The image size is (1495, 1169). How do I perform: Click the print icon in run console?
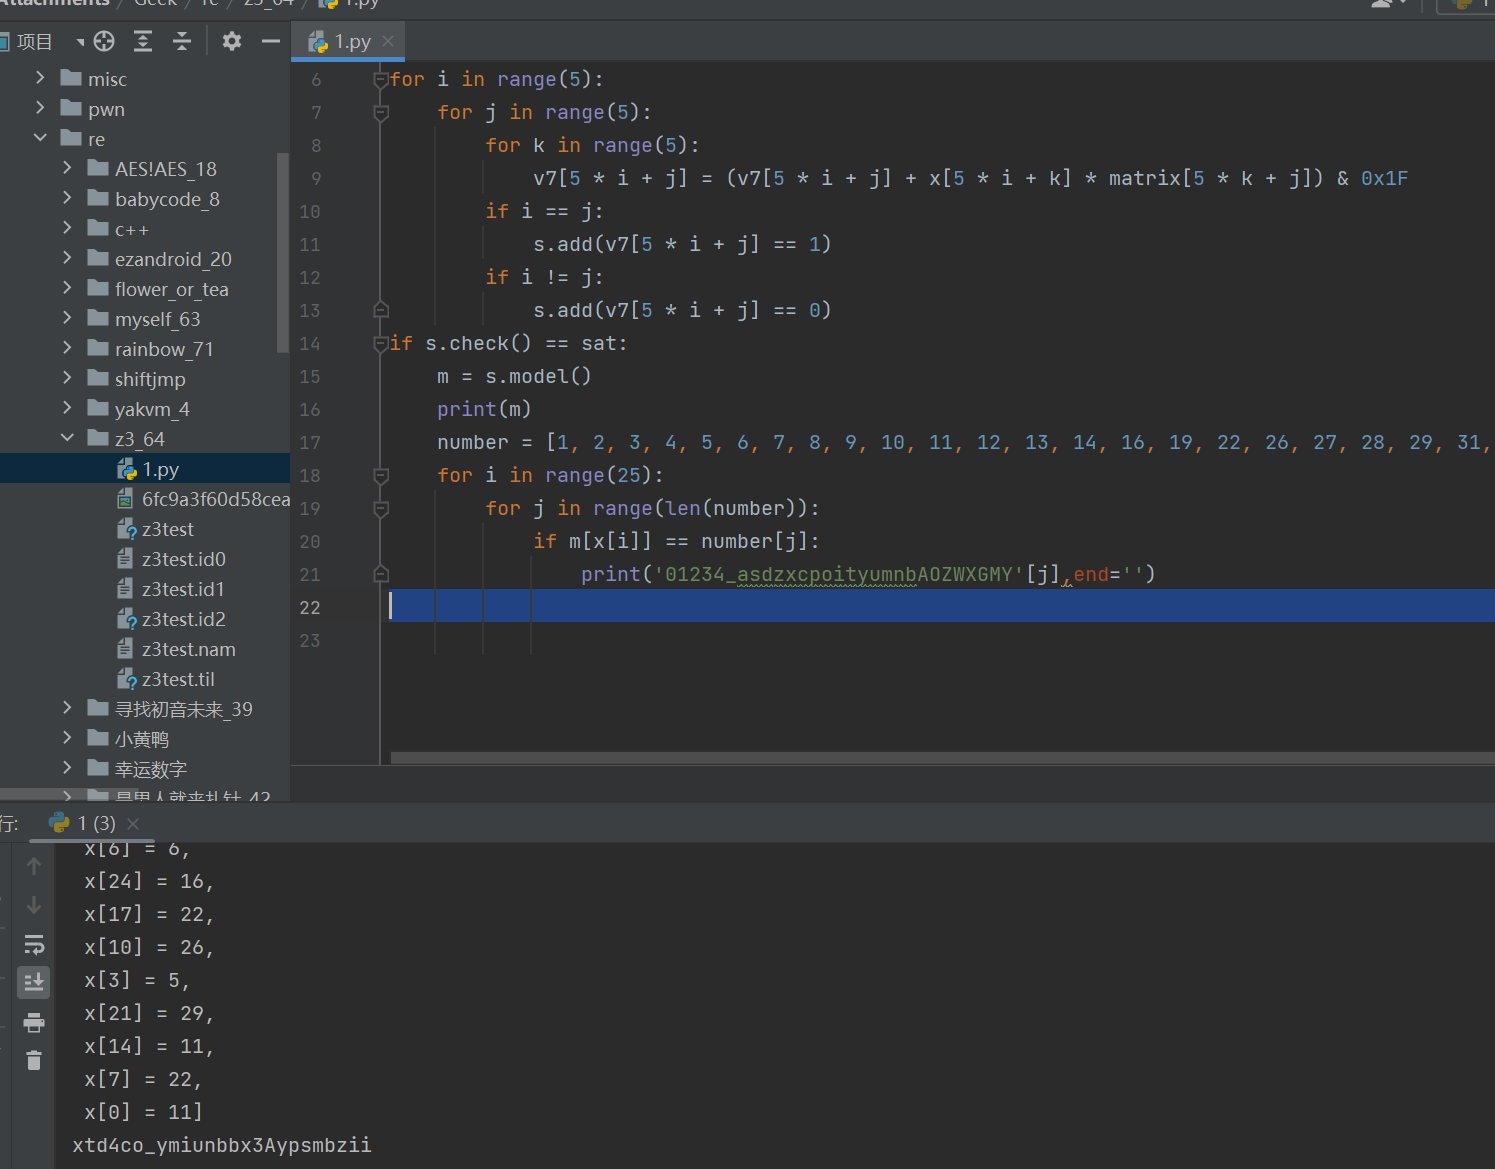(x=34, y=1022)
